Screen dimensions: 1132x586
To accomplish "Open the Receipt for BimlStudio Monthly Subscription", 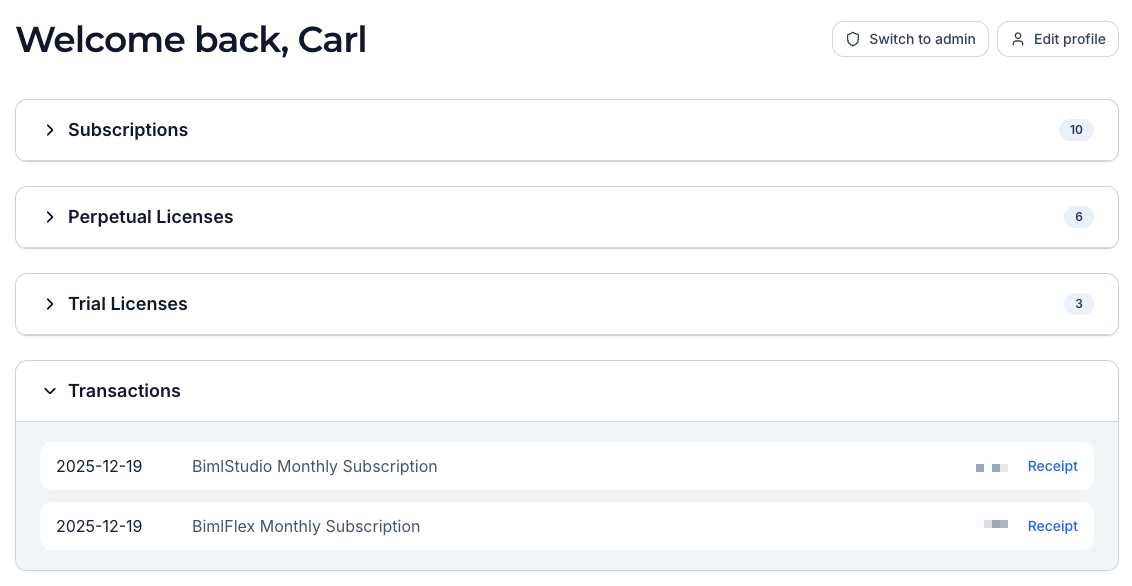I will tap(1052, 466).
